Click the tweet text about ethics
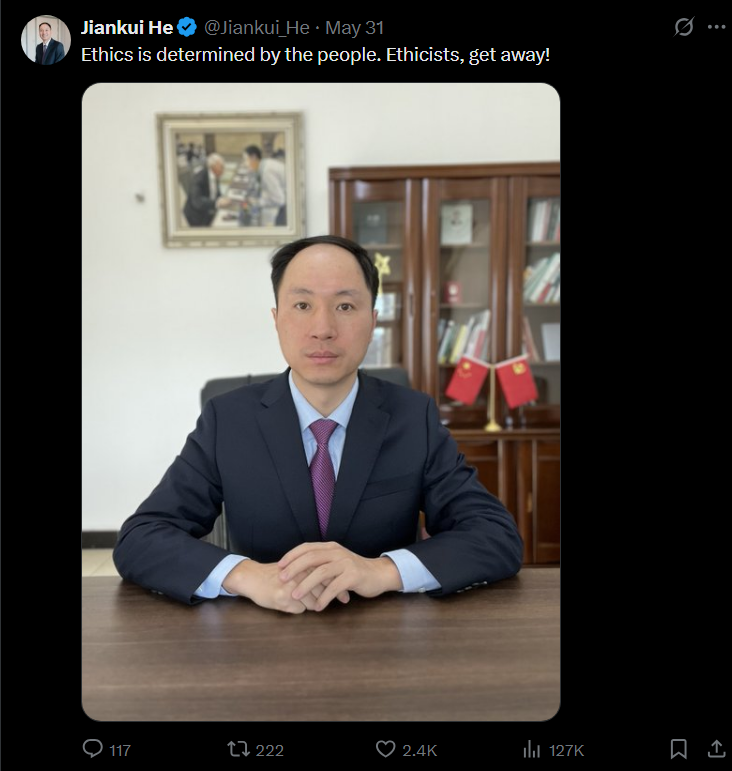This screenshot has height=771, width=732. [315, 55]
